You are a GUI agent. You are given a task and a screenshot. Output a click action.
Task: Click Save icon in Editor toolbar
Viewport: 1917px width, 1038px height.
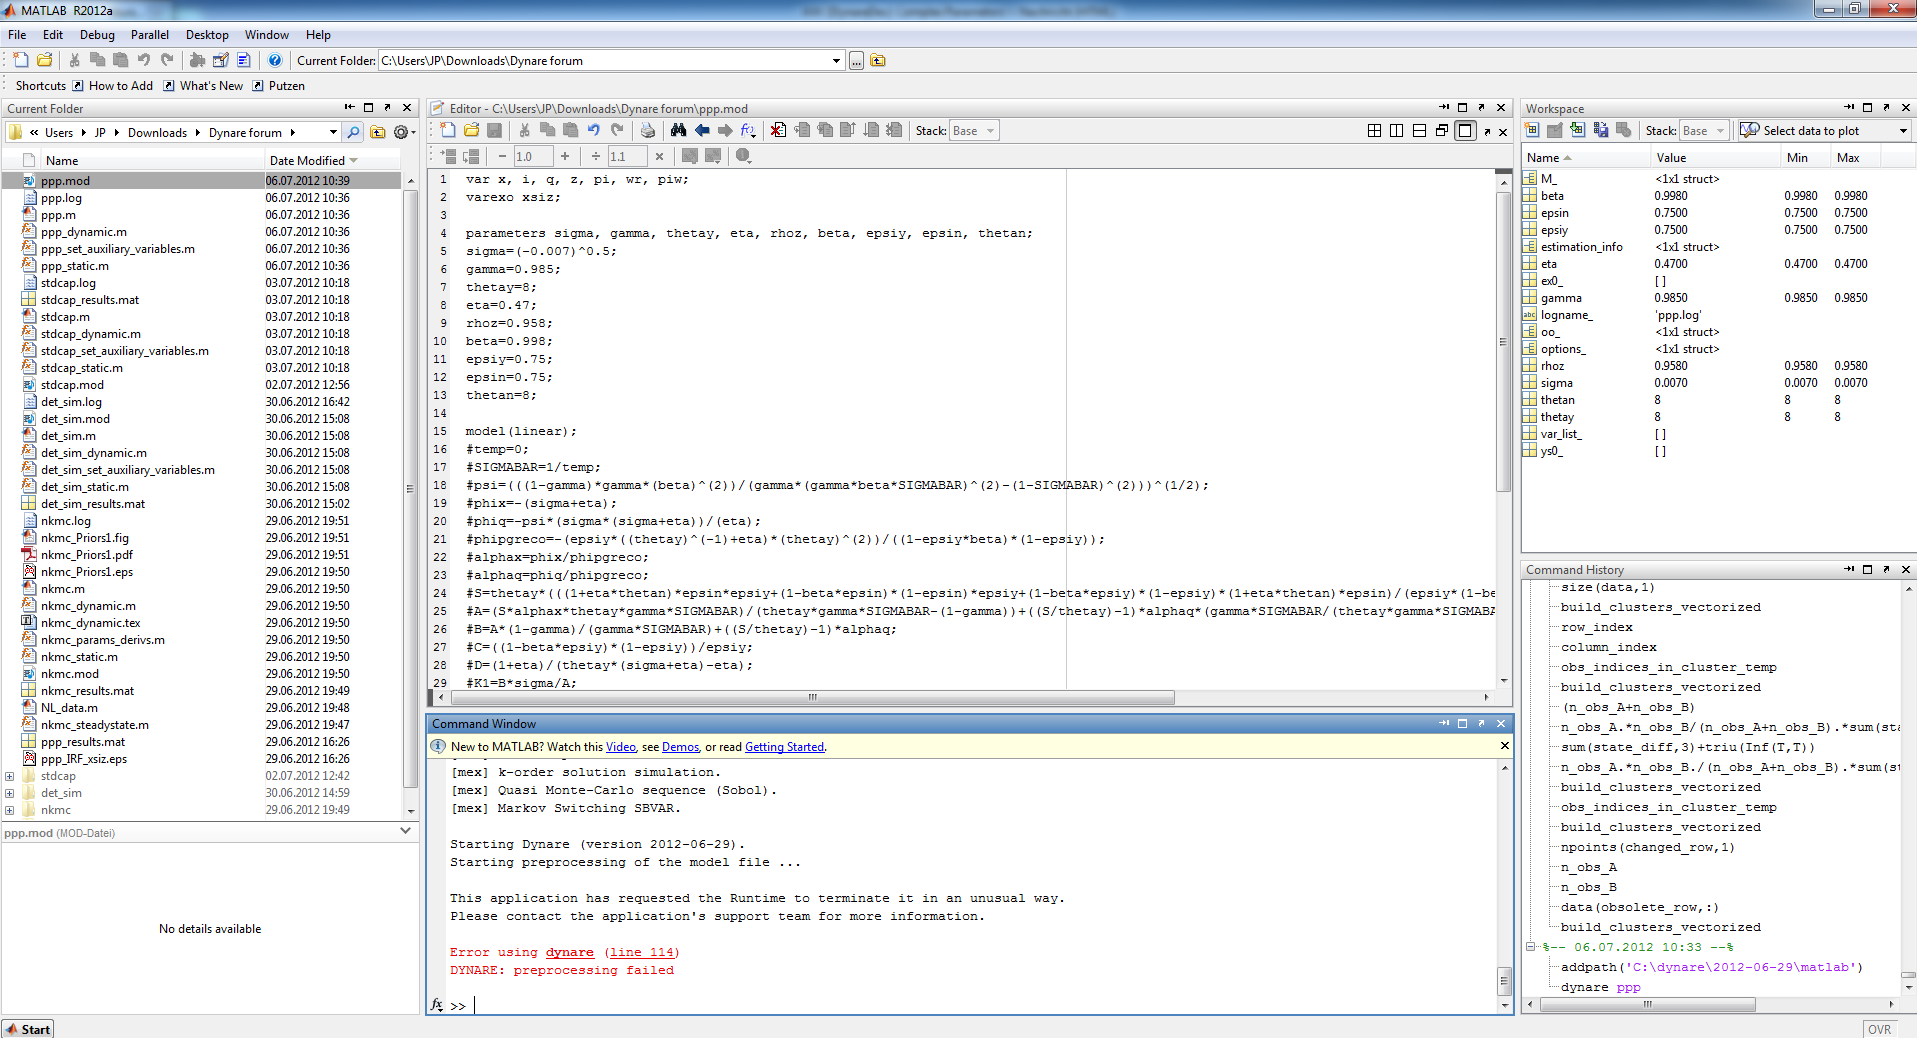click(494, 130)
